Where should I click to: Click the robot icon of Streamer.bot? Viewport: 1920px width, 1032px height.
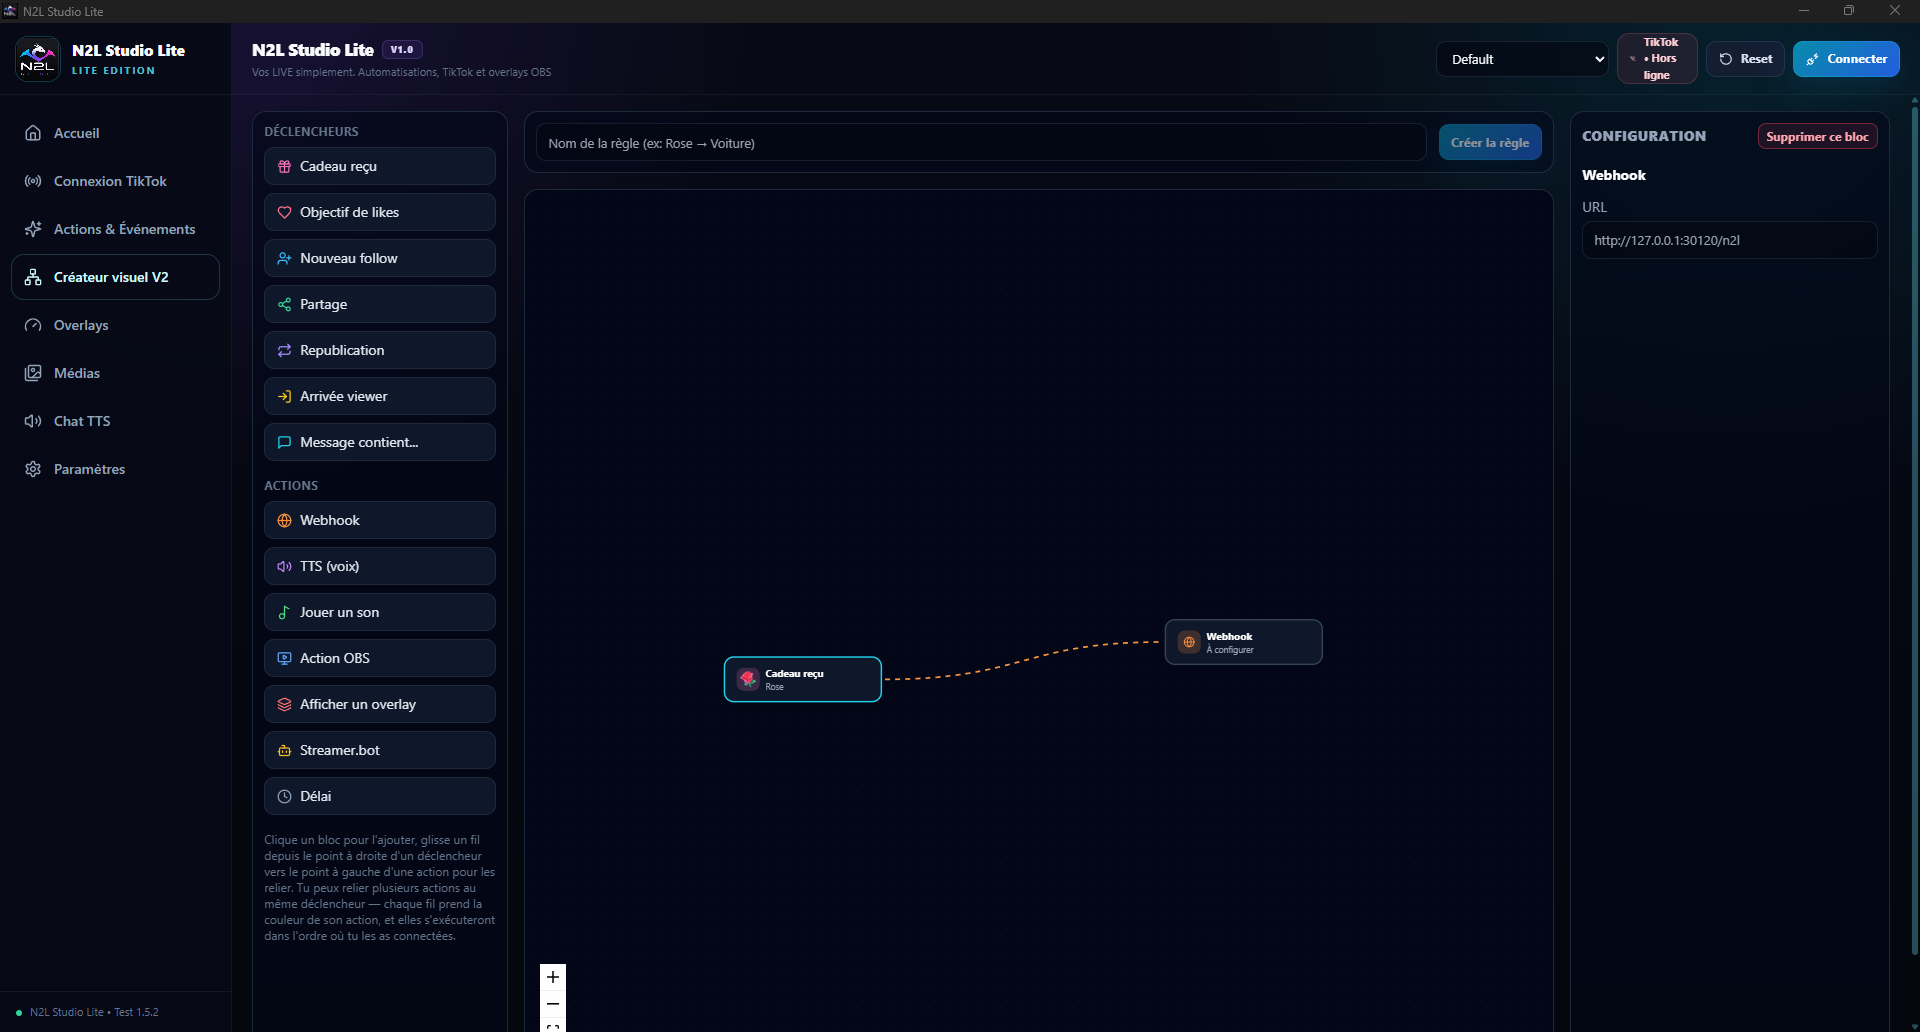[284, 750]
